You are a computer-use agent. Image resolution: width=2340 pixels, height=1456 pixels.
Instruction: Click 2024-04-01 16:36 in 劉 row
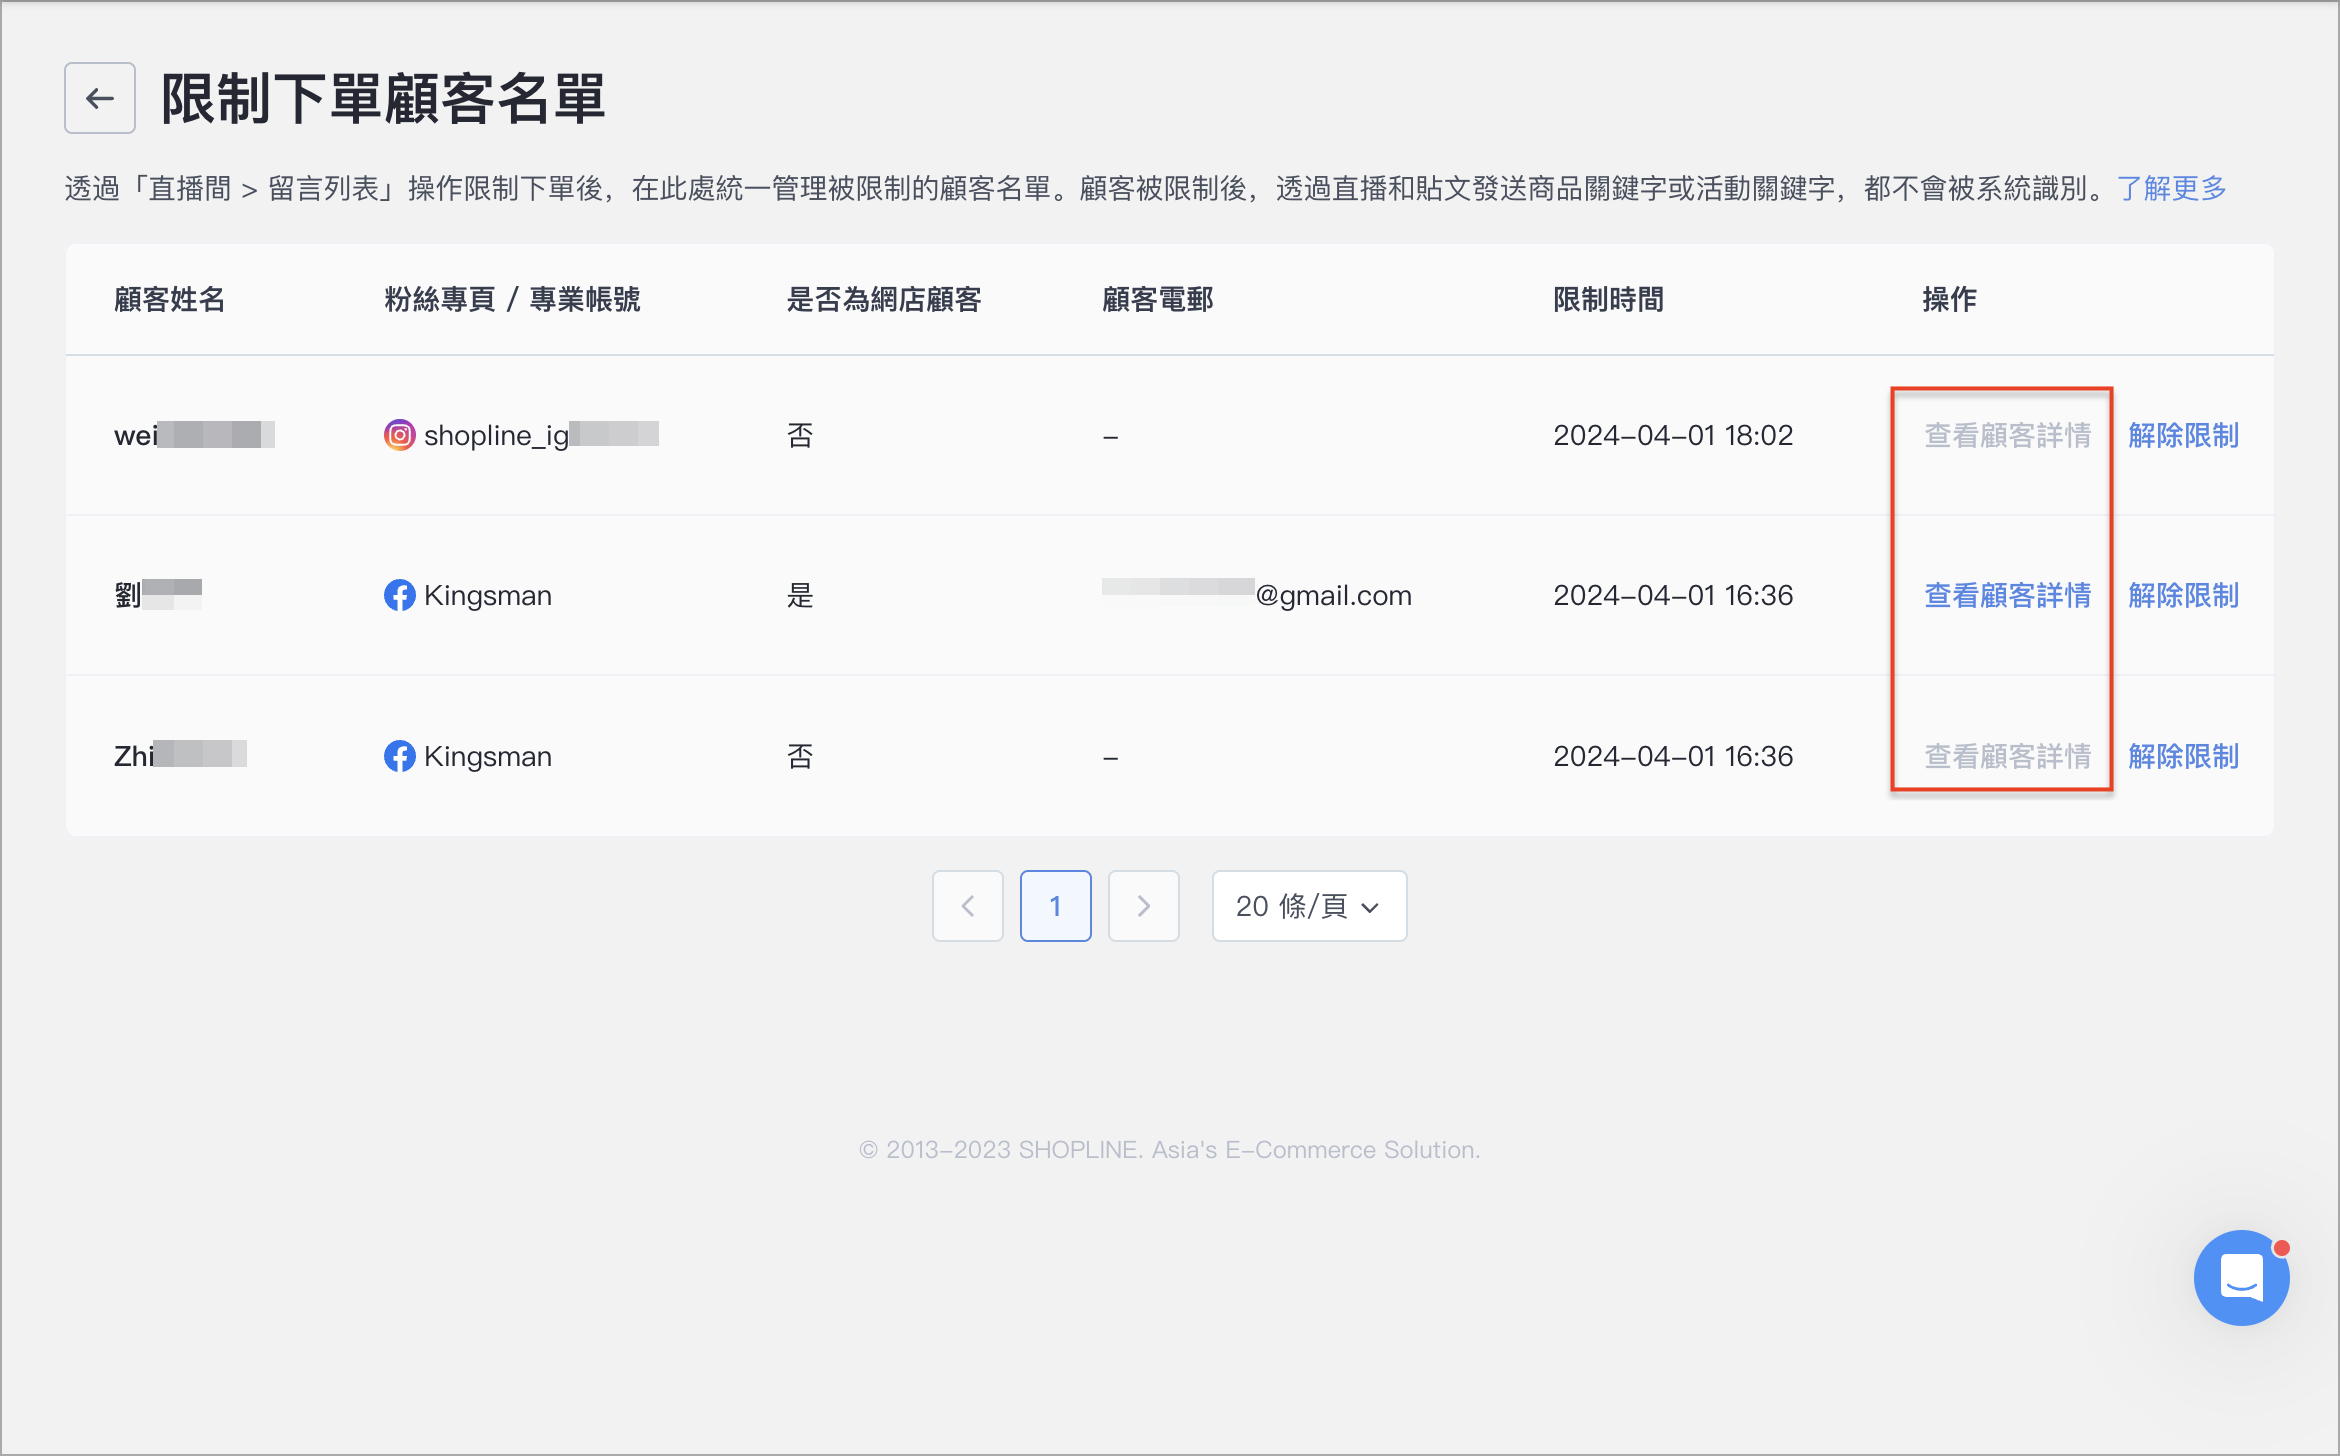(1673, 595)
